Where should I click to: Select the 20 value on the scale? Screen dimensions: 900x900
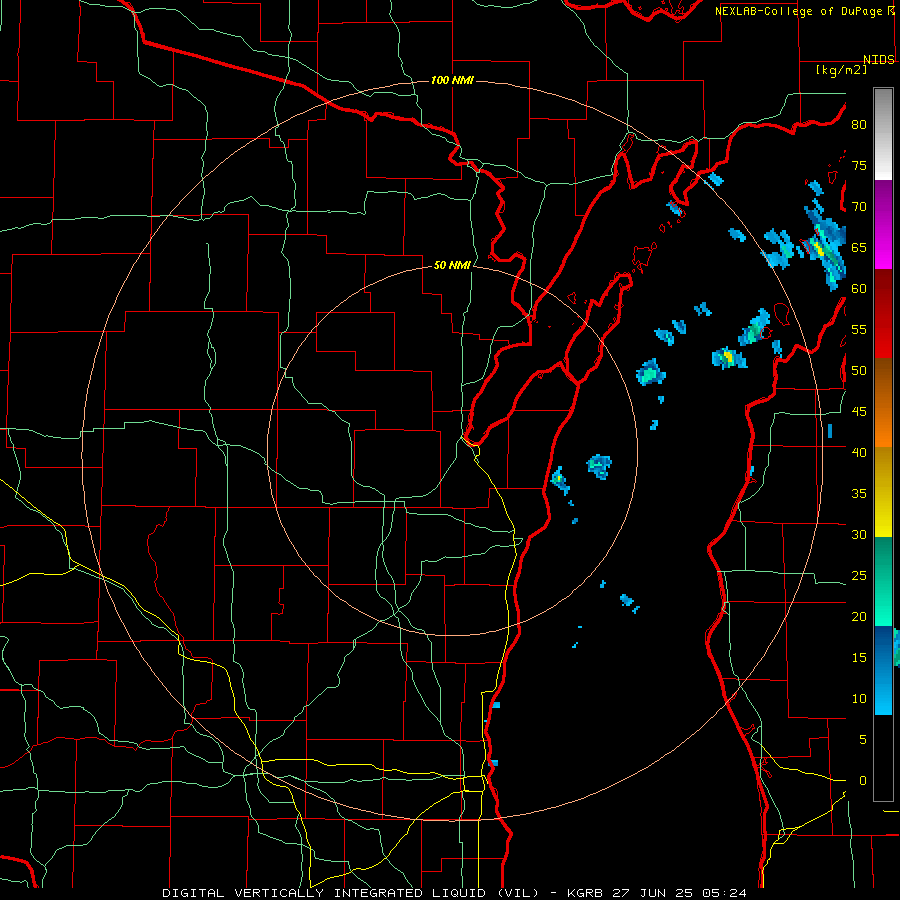pos(859,616)
